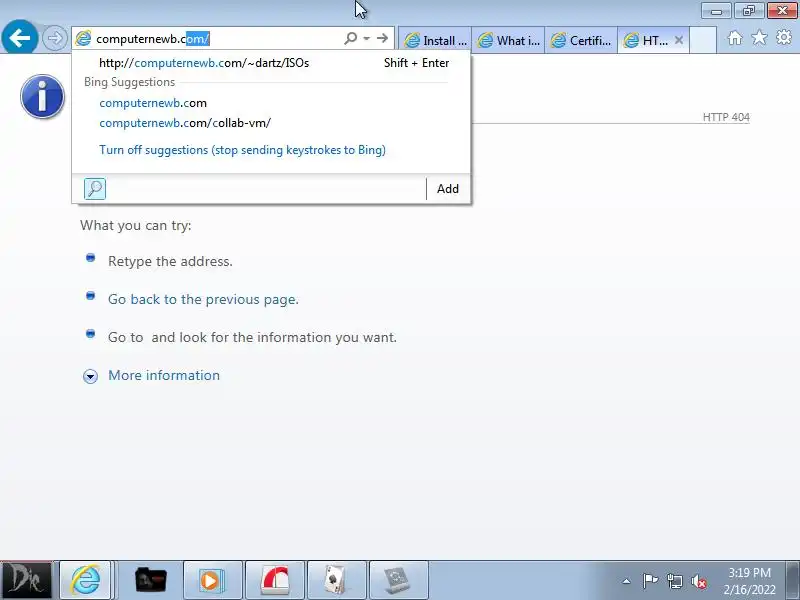The height and width of the screenshot is (600, 800).
Task: Open the Tools gear menu
Action: point(784,37)
